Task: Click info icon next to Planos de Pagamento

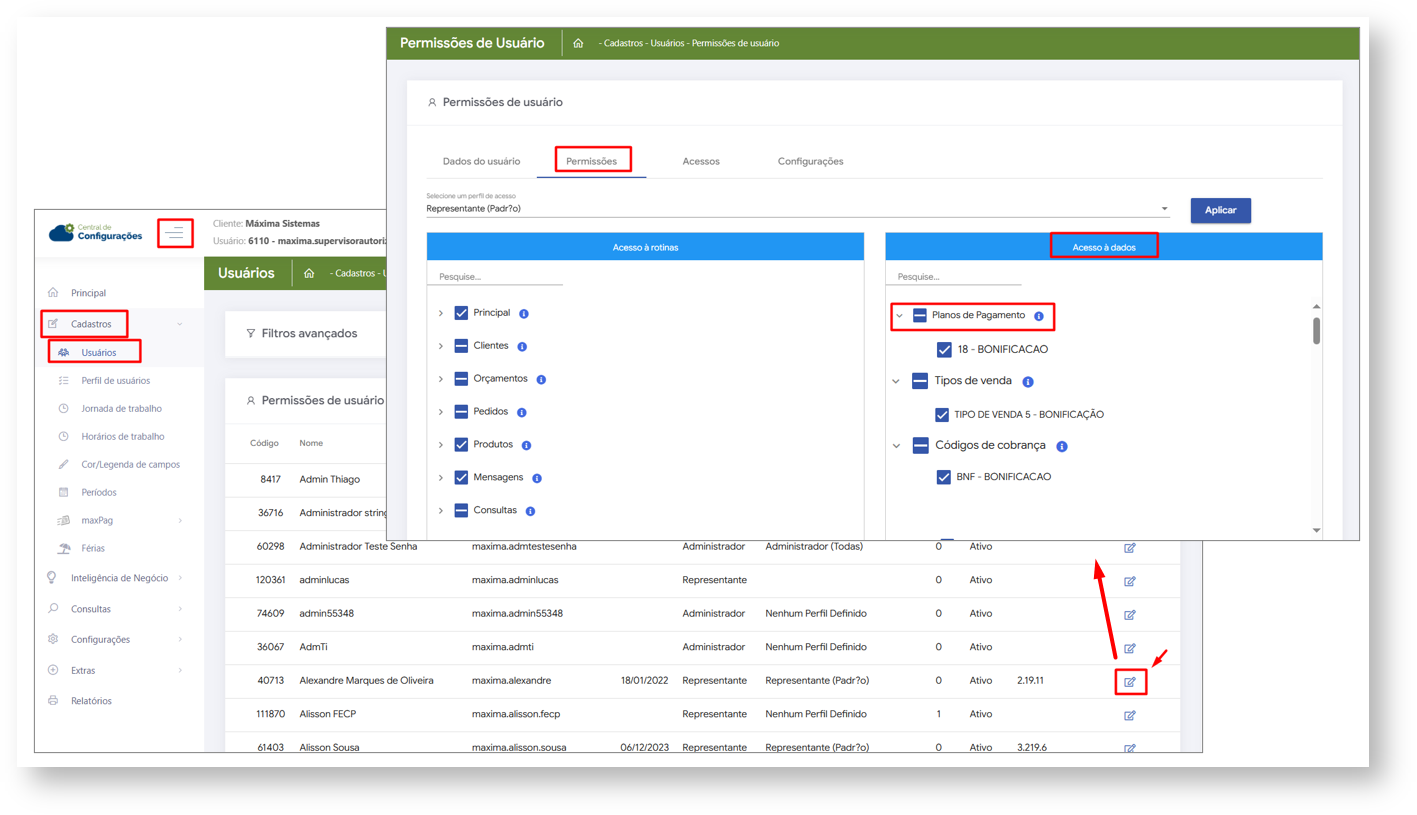Action: (1038, 316)
